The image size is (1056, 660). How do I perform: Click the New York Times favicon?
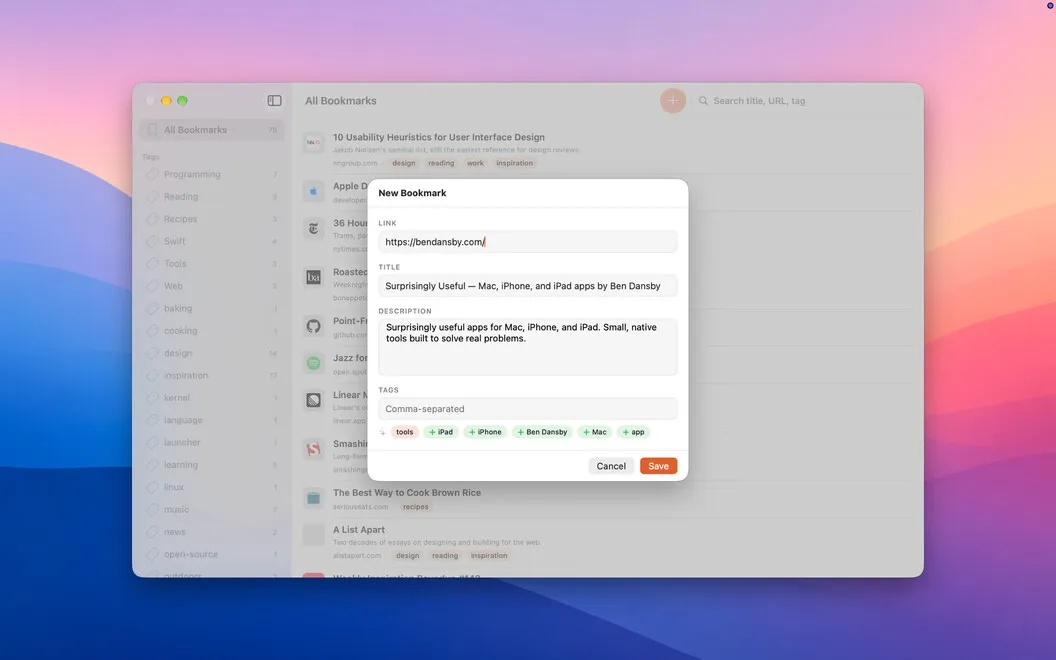(x=313, y=228)
